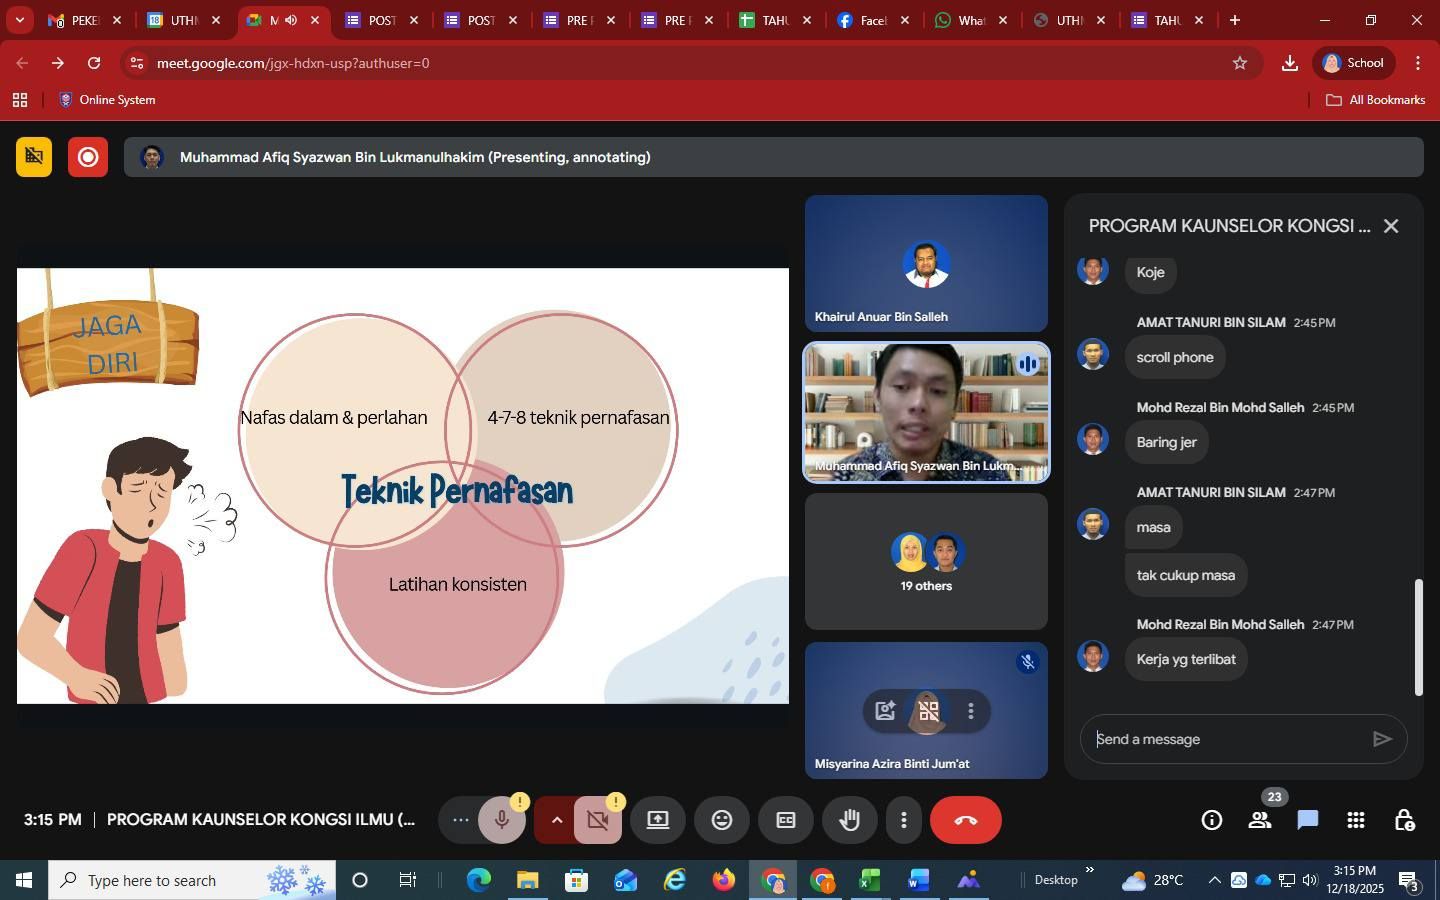The height and width of the screenshot is (900, 1440).
Task: Toggle closed captions in the meeting
Action: point(786,820)
